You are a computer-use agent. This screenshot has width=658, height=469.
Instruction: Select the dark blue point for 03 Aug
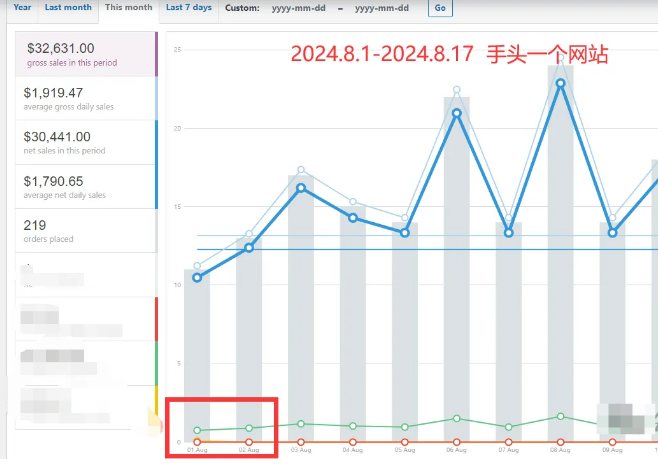click(301, 188)
